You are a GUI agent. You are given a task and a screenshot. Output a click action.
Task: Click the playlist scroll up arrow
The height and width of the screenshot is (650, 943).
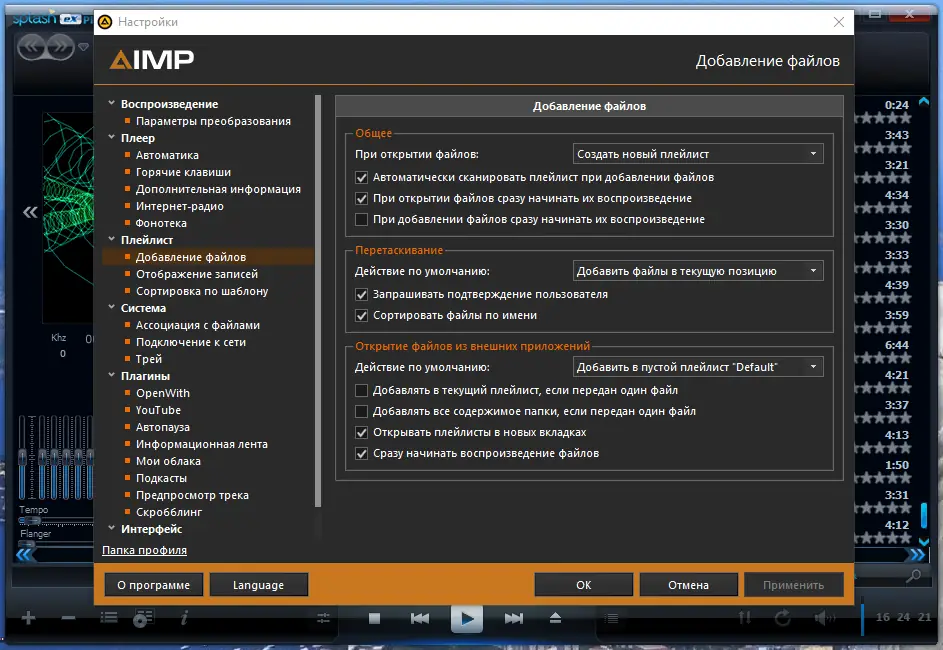[x=924, y=102]
